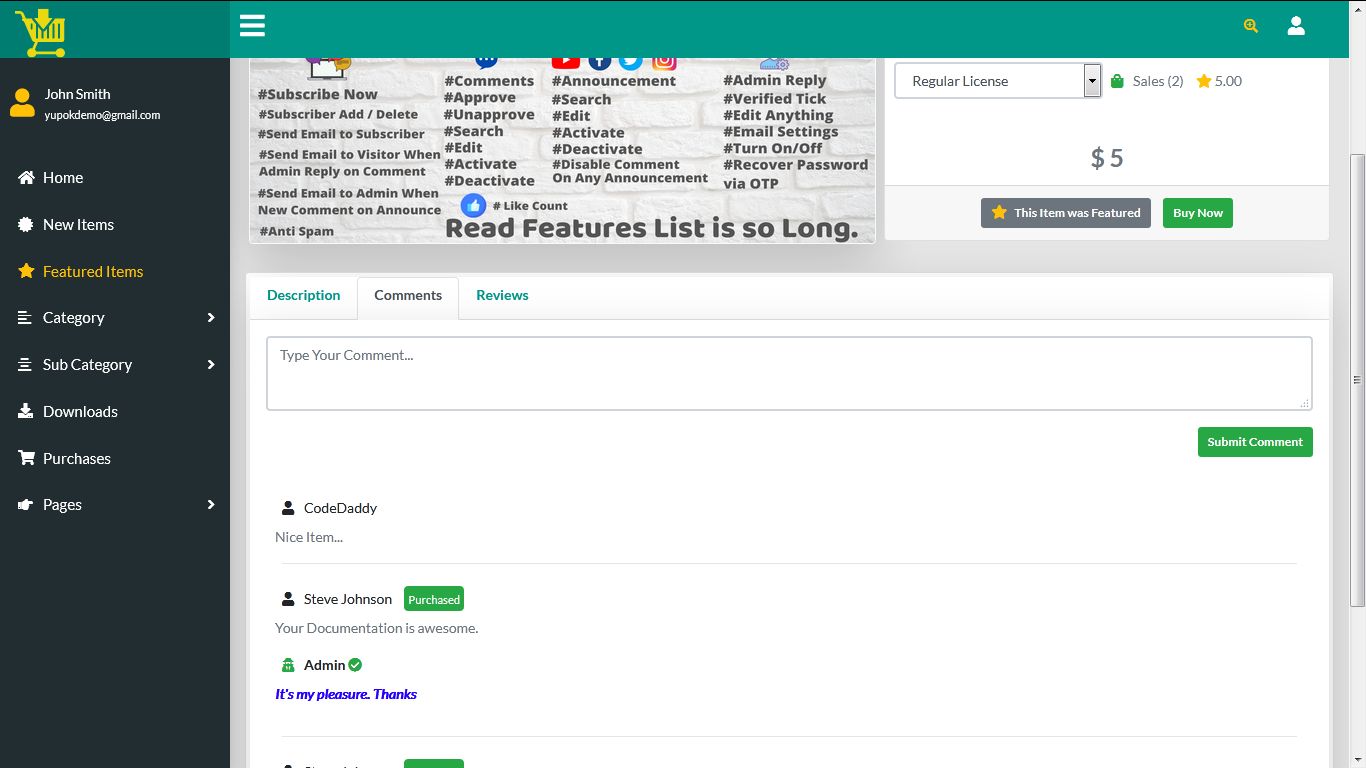The width and height of the screenshot is (1366, 768).
Task: Click the green Sales bag icon
Action: point(1117,80)
